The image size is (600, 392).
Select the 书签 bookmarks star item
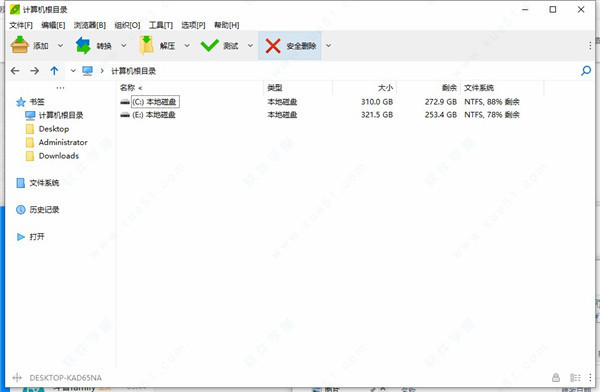click(x=30, y=102)
